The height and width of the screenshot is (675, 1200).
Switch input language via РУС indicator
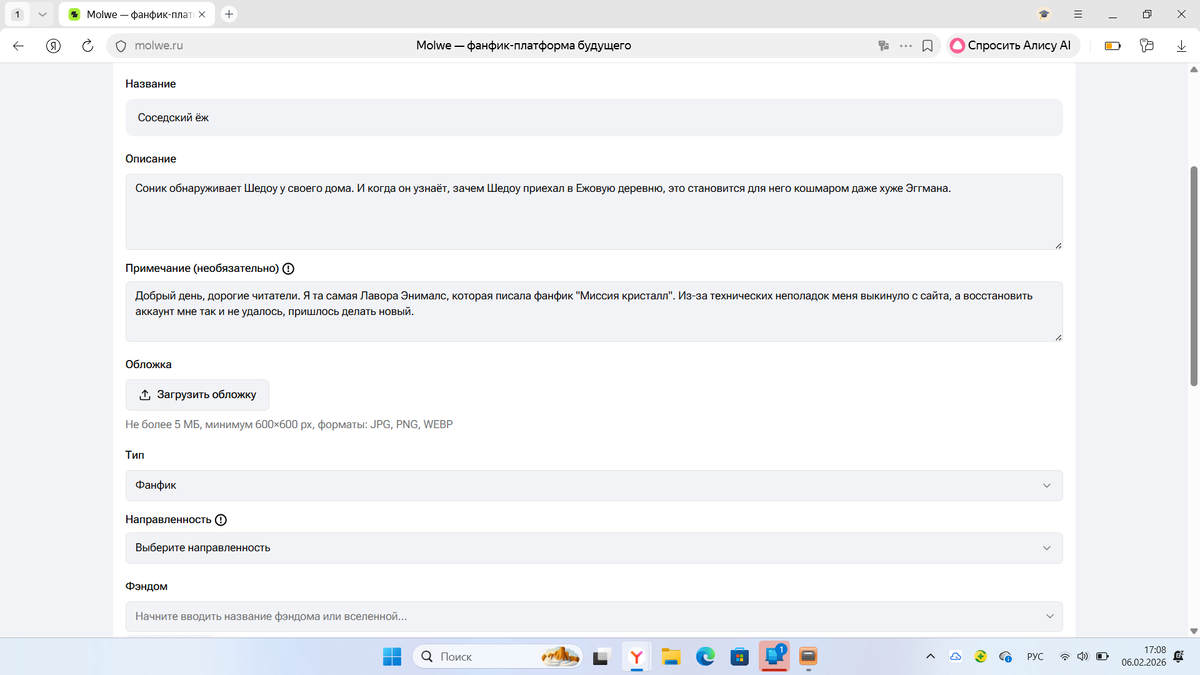point(1035,656)
